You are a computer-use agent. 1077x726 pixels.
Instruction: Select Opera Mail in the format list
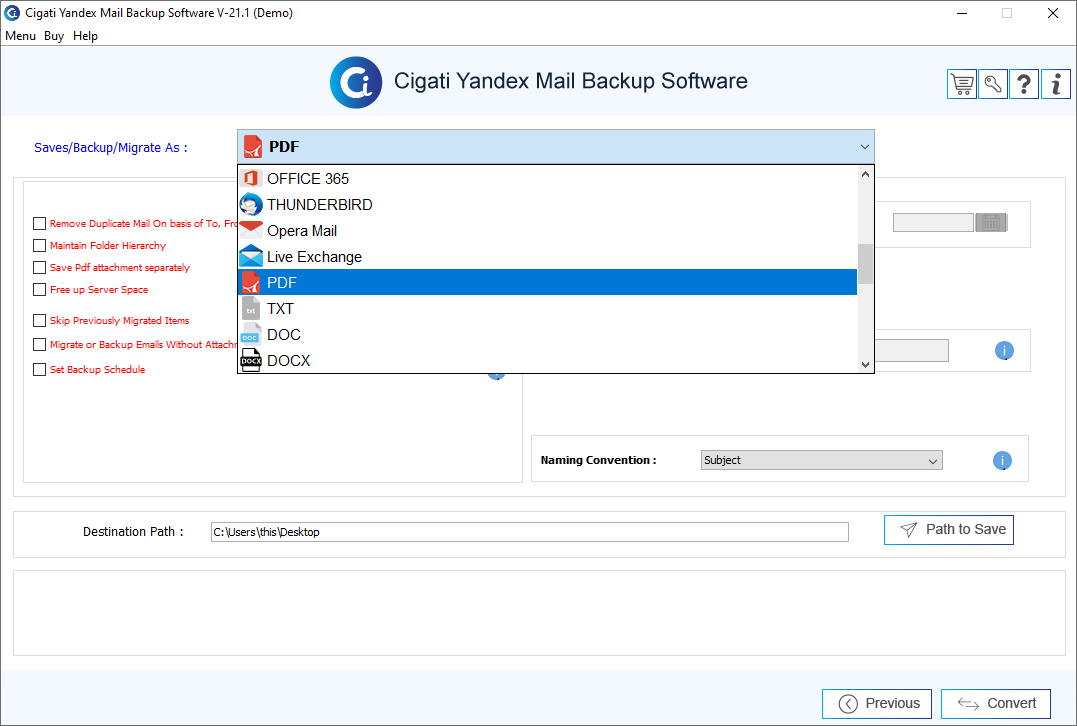(x=547, y=231)
